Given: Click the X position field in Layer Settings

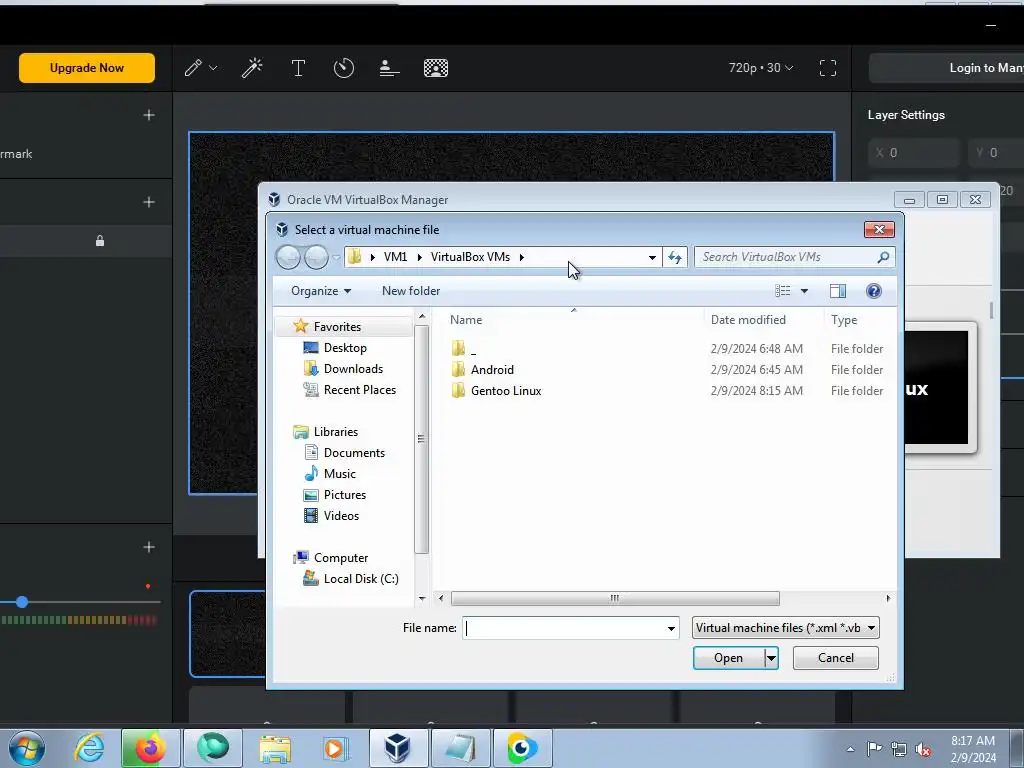Looking at the screenshot, I should point(914,153).
